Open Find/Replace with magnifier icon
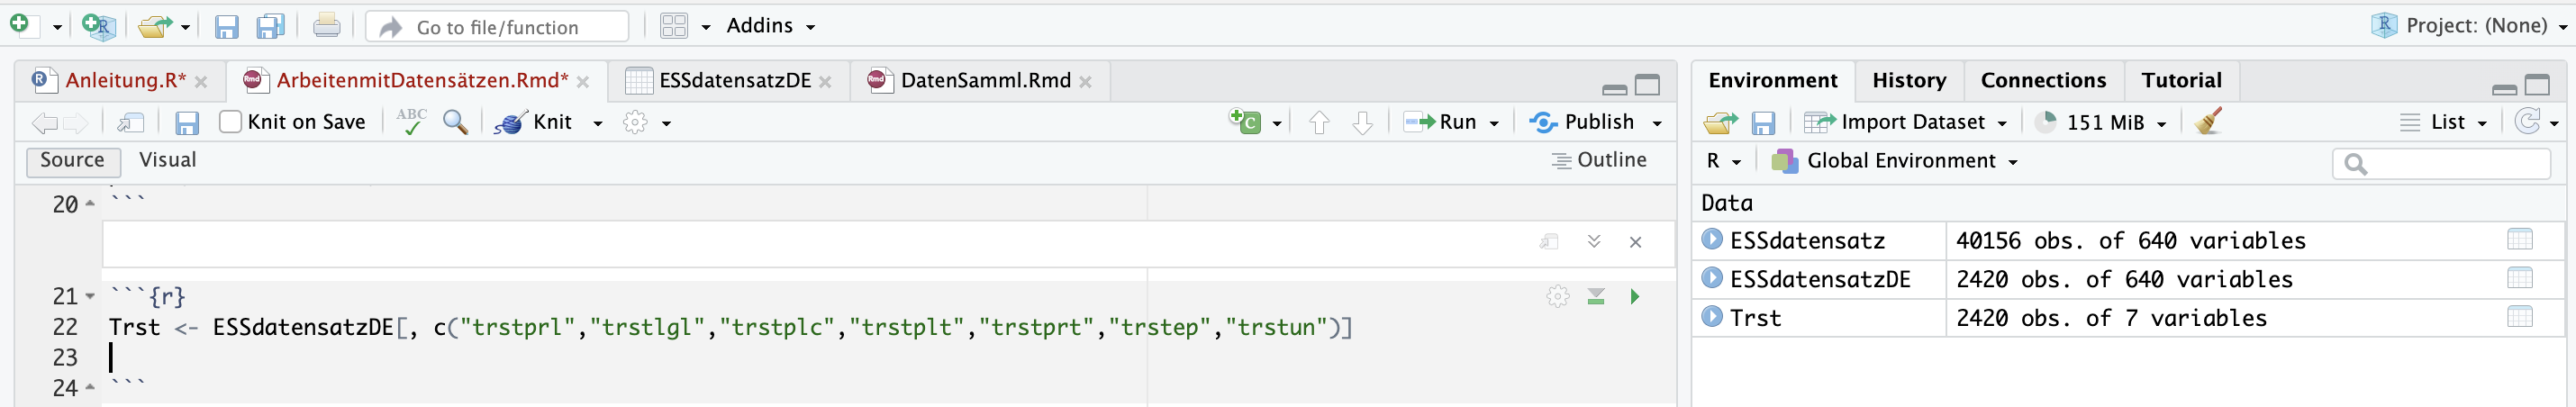 pyautogui.click(x=456, y=122)
